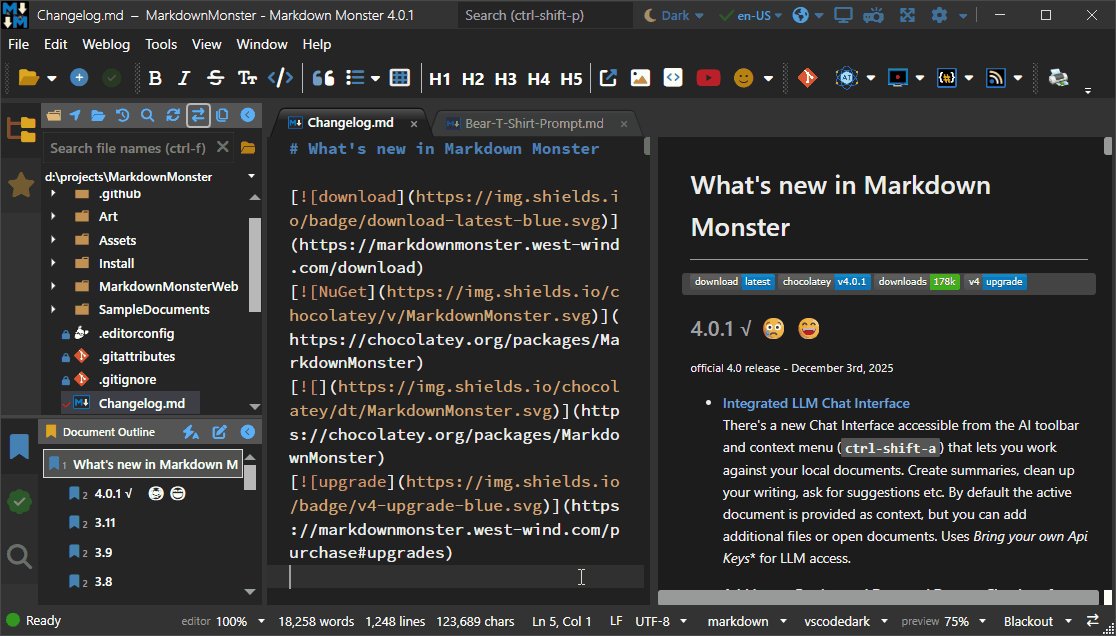The image size is (1116, 636).
Task: Click the green checkmark sidebar icon
Action: tap(19, 502)
